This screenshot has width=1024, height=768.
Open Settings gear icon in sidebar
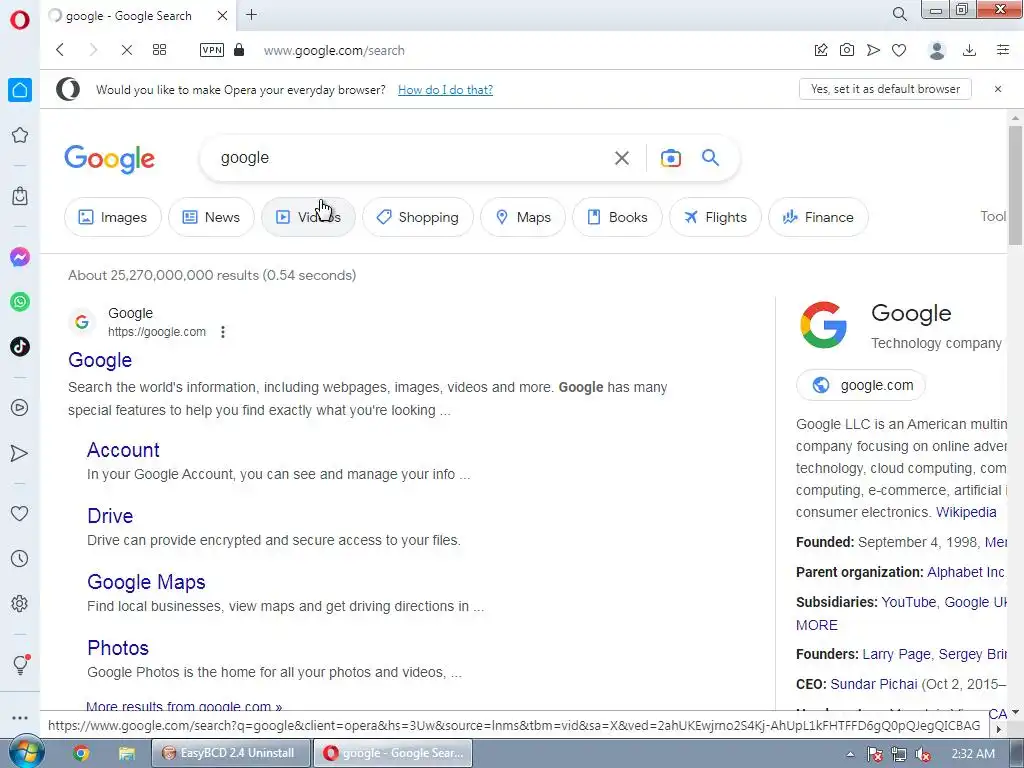(x=20, y=603)
